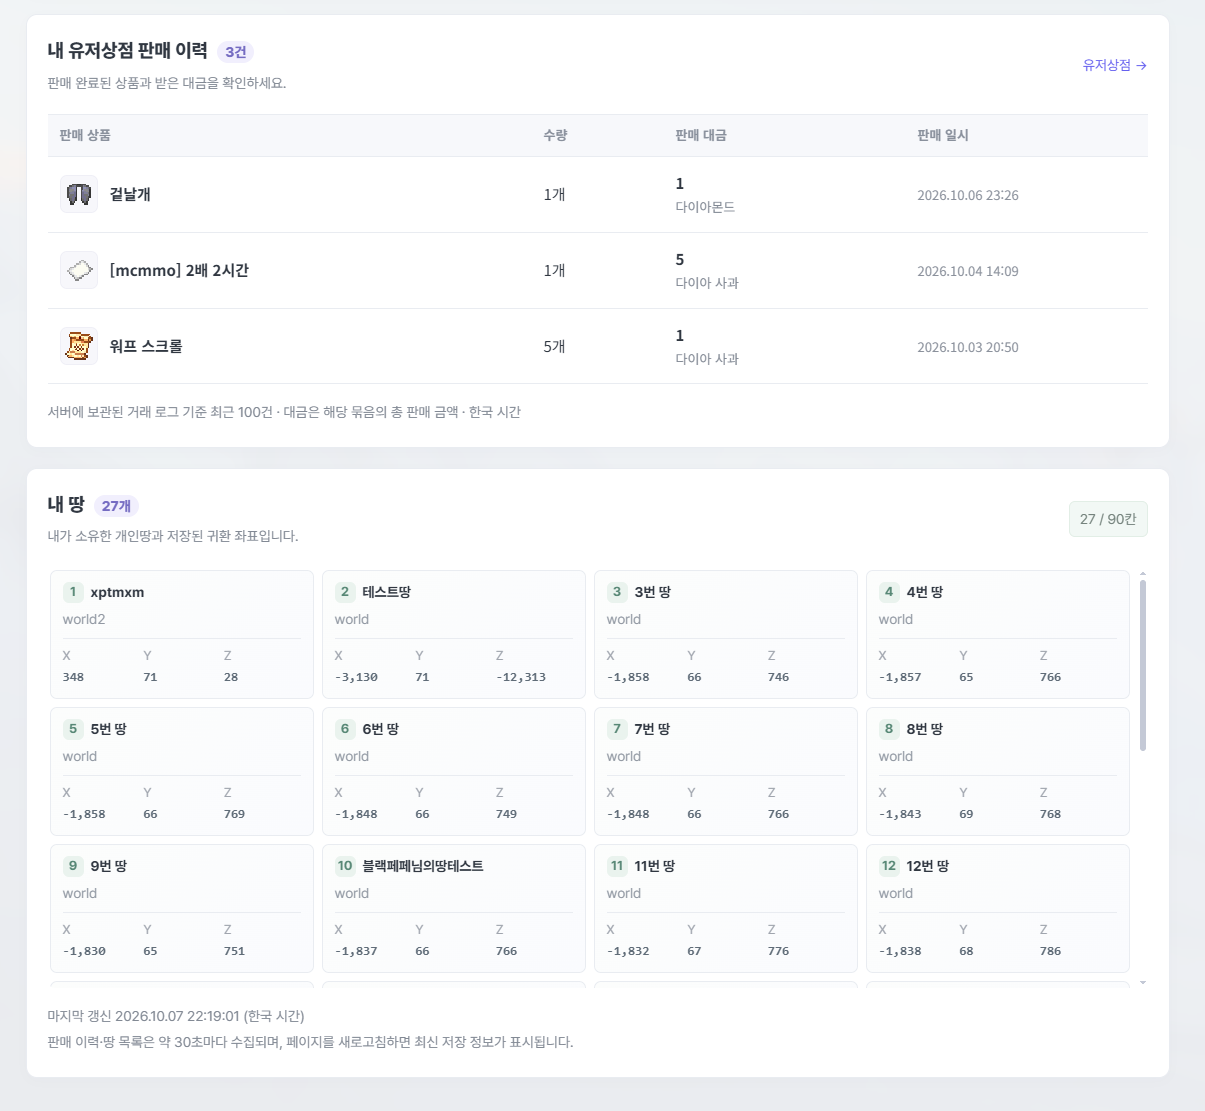Click the 겉날개 product name
Screen dimensions: 1205x1111
[x=130, y=194]
